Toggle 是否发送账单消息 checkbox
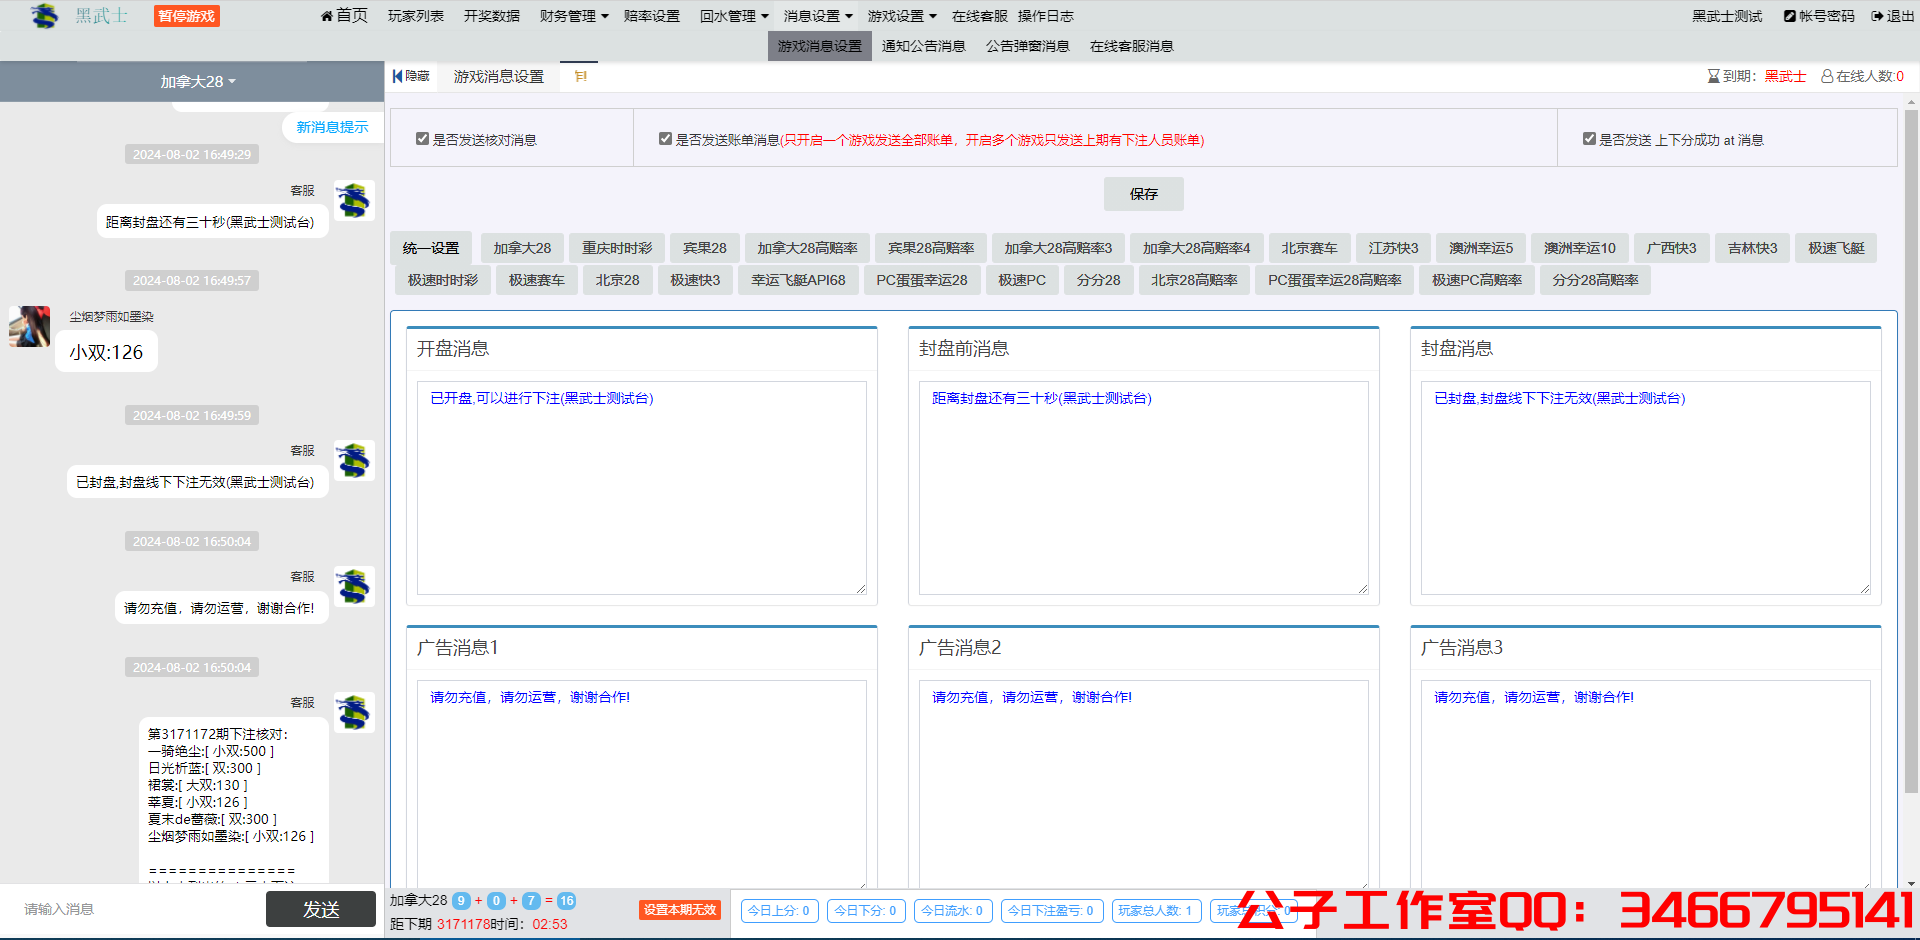 coord(665,139)
